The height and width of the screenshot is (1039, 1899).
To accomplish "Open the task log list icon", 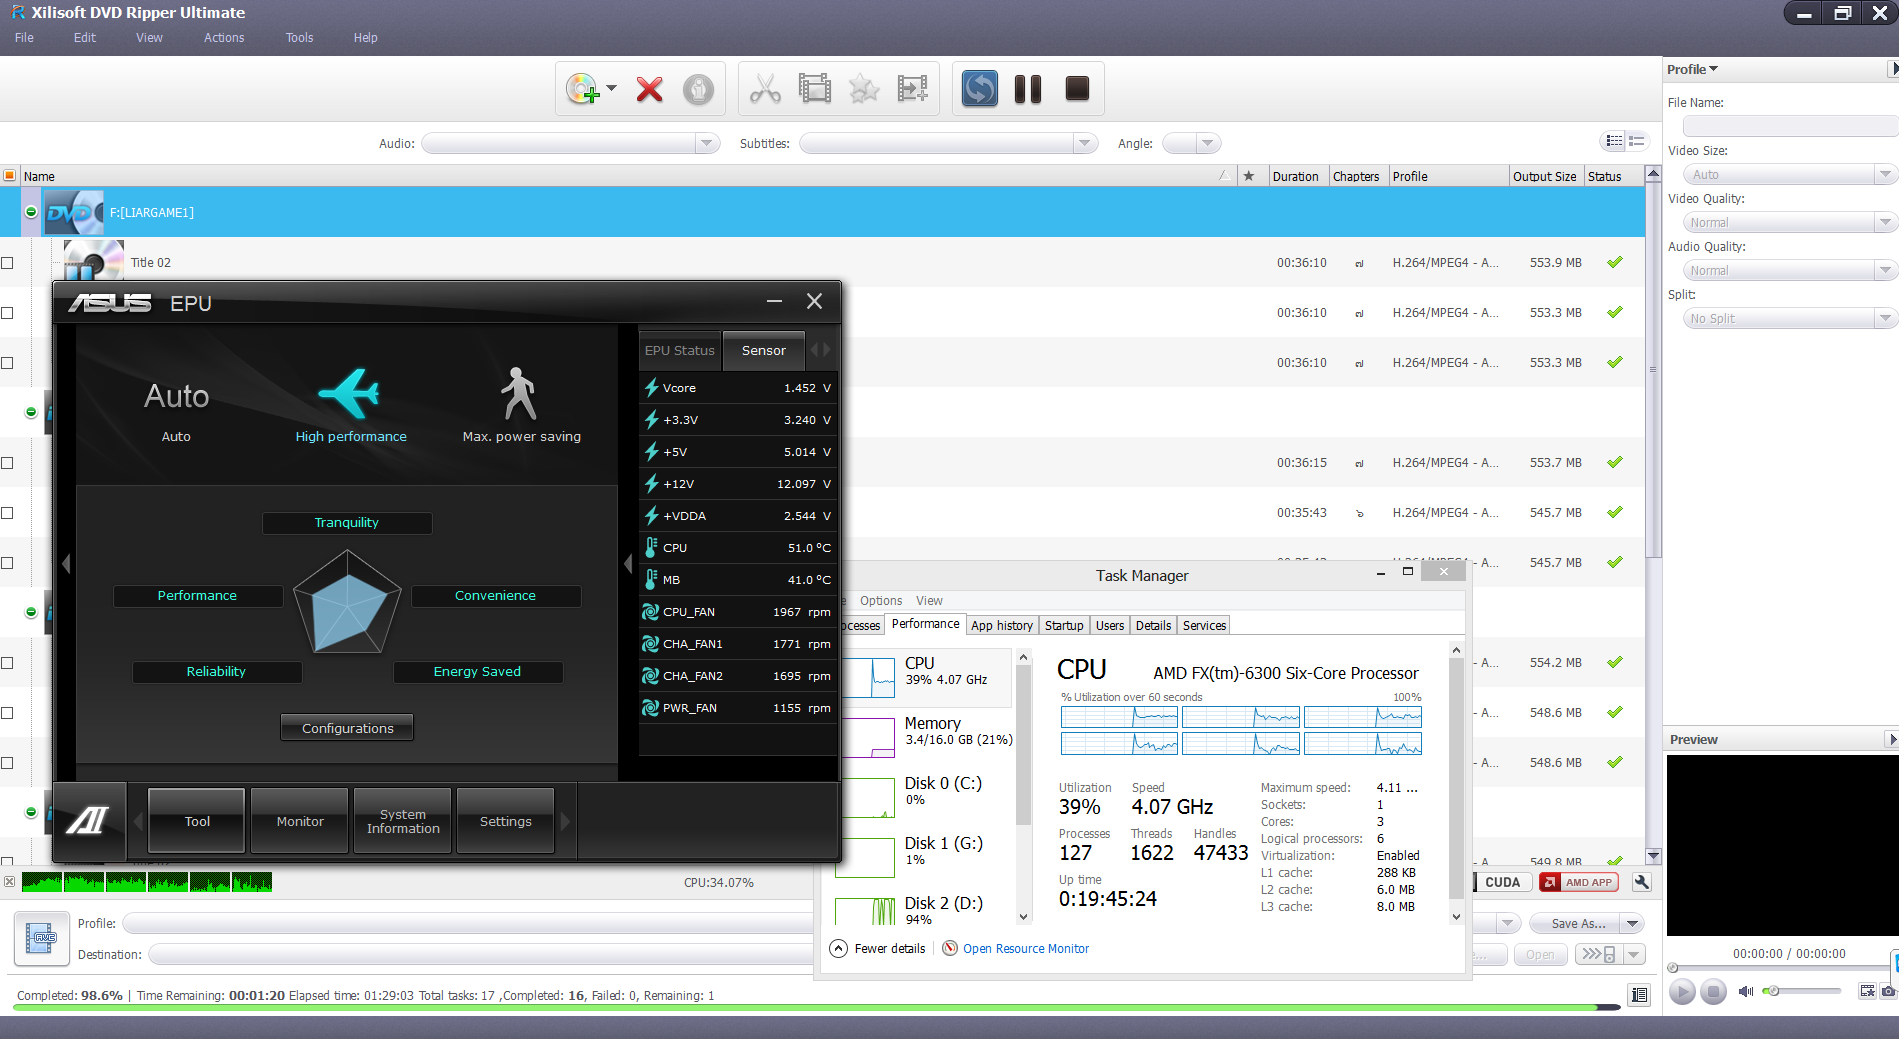I will tap(1639, 995).
